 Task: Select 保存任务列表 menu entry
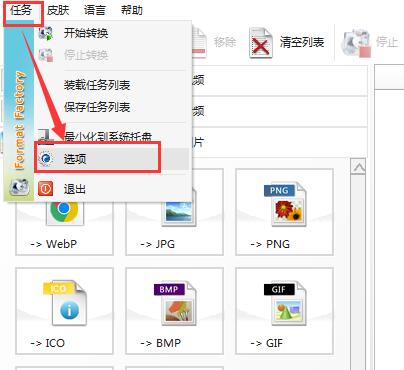97,107
